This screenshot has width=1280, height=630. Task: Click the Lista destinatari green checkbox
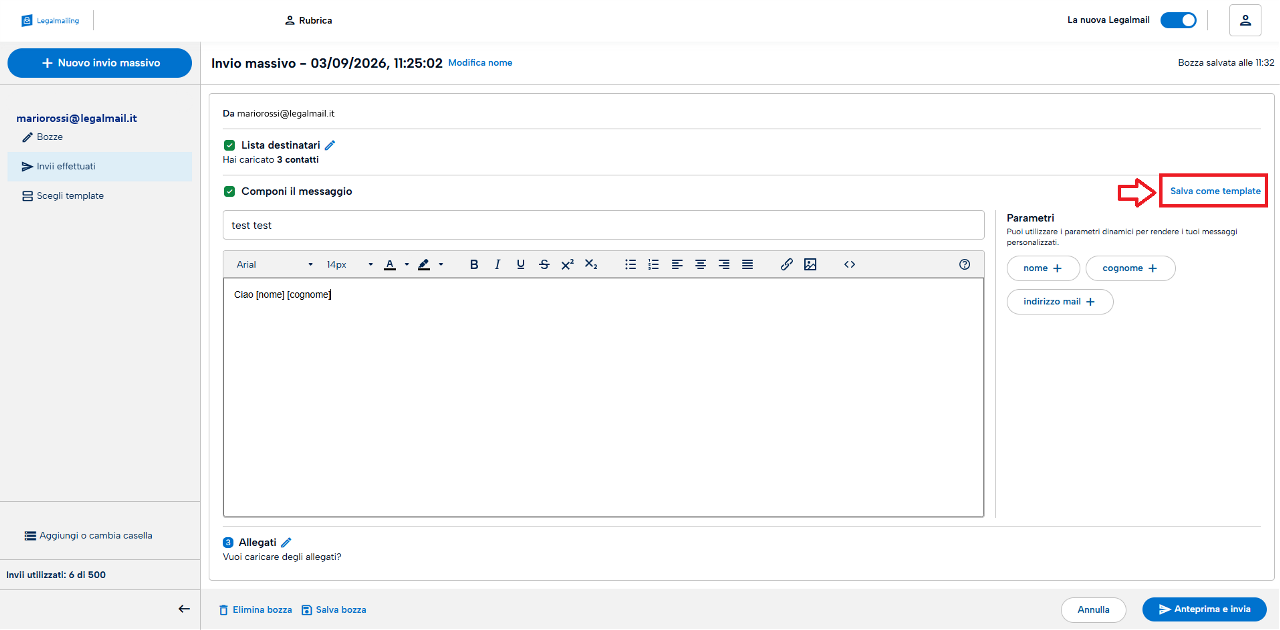click(229, 145)
